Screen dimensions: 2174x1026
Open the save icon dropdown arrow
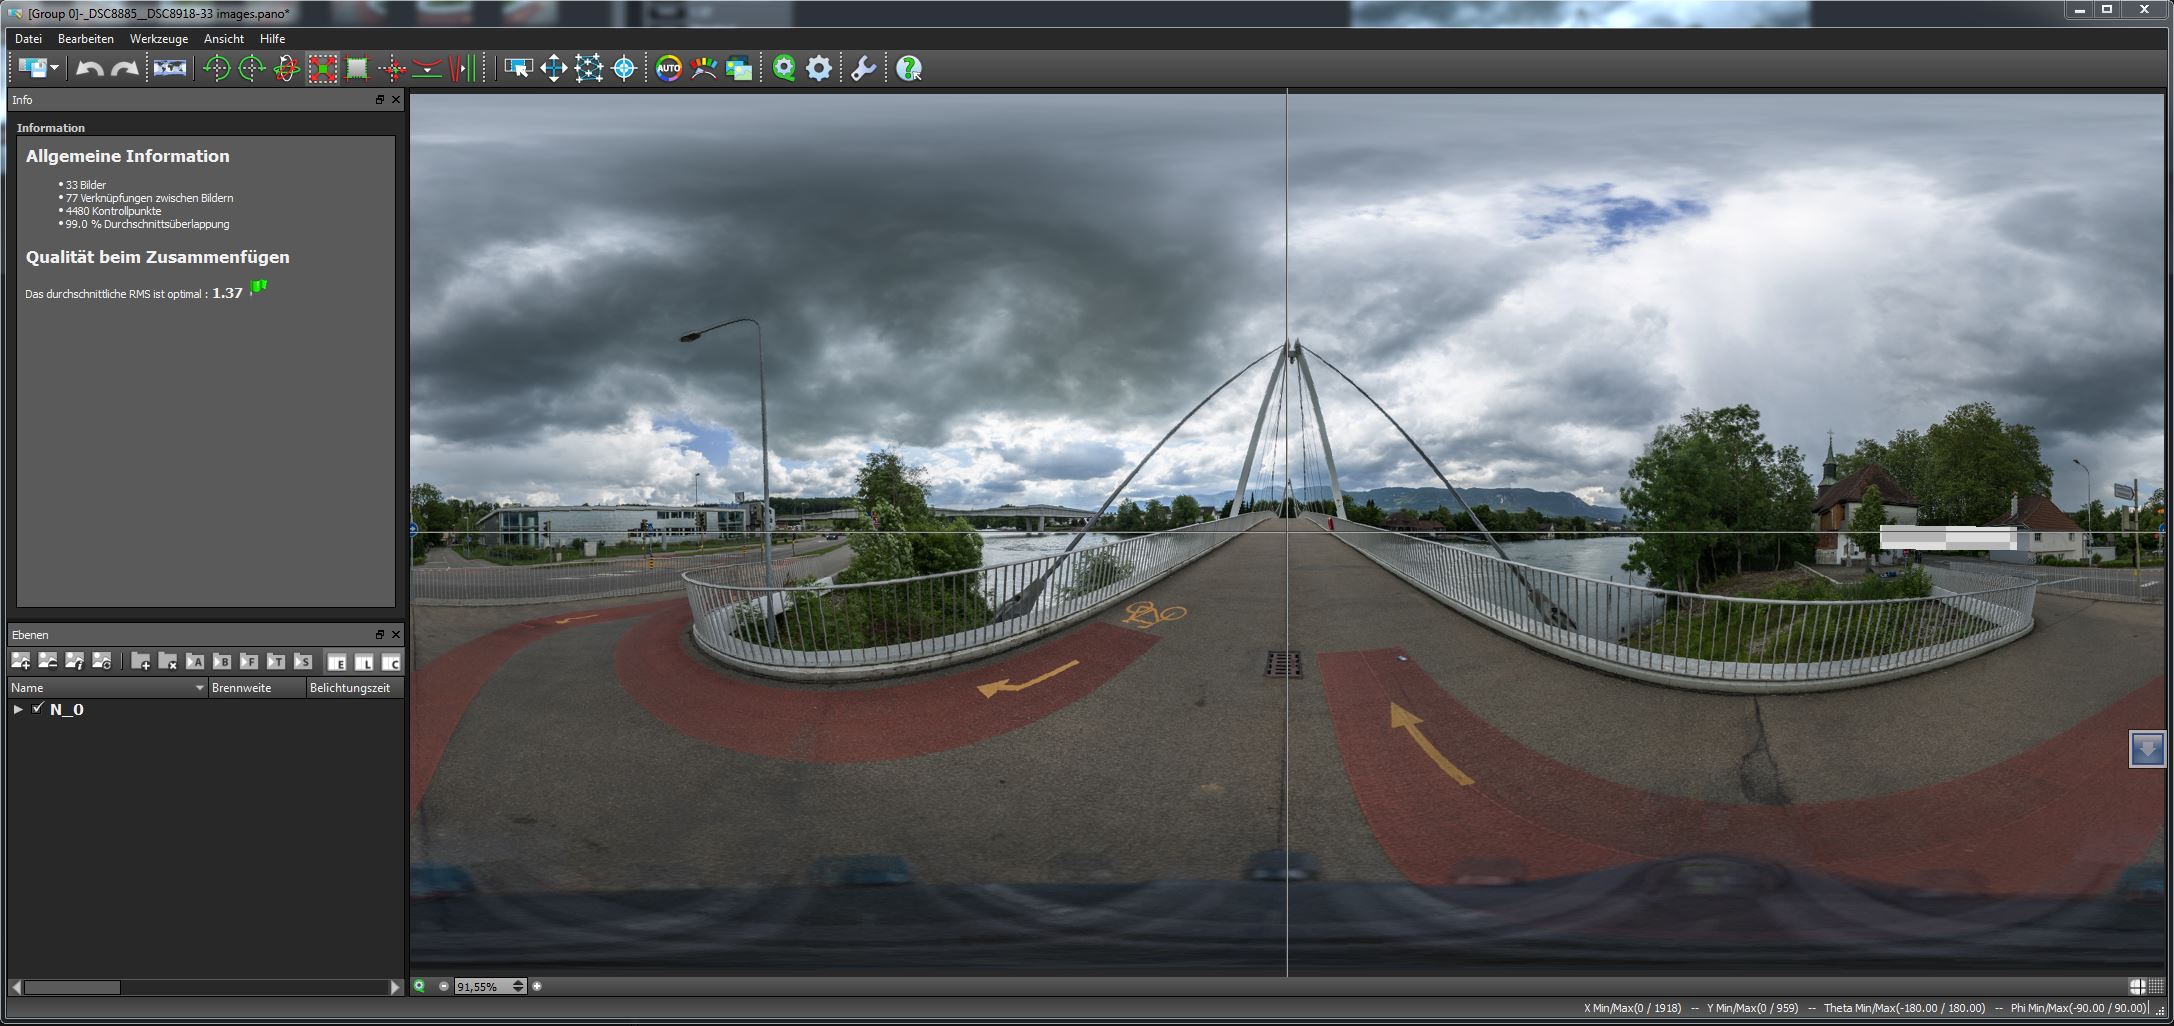click(x=54, y=69)
